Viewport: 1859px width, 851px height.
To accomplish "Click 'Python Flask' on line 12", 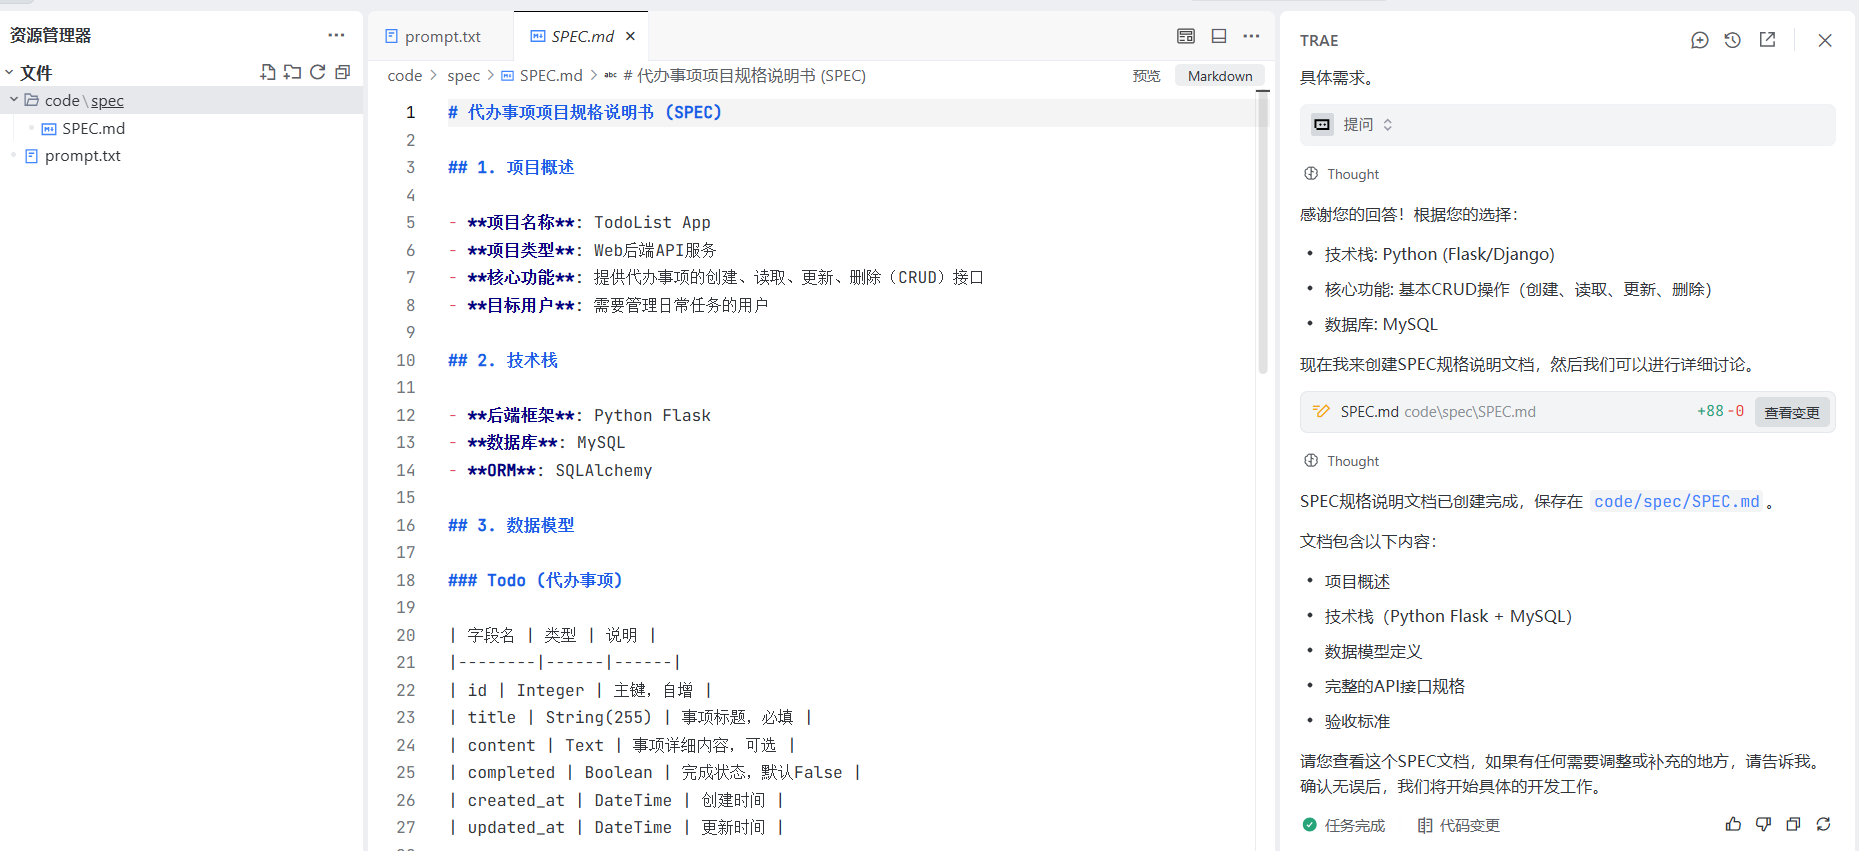I will (x=652, y=415).
